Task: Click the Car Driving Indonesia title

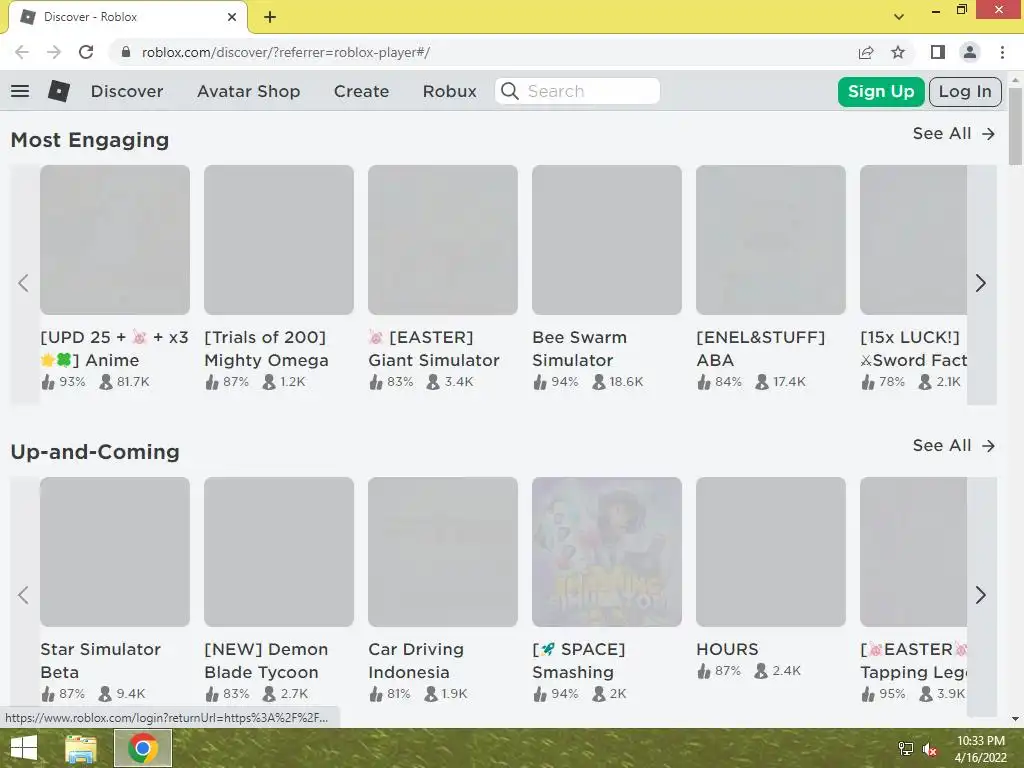Action: [416, 661]
